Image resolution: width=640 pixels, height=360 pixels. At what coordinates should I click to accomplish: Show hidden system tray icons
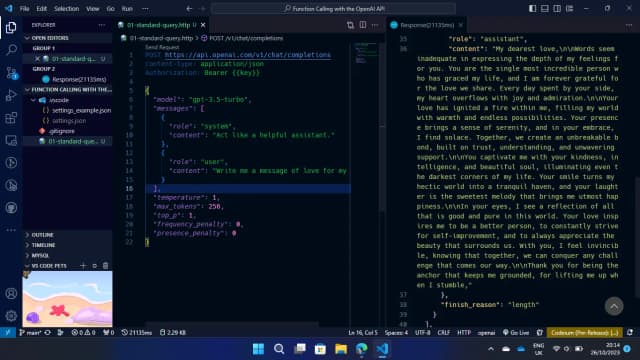click(491, 349)
